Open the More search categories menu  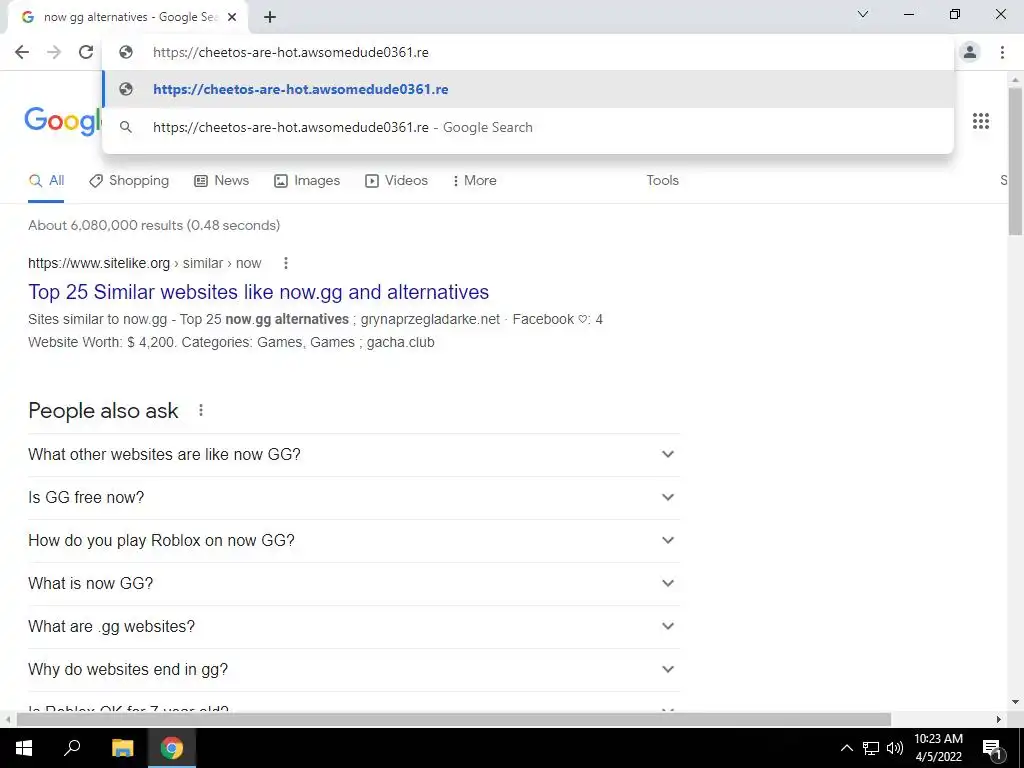point(475,181)
